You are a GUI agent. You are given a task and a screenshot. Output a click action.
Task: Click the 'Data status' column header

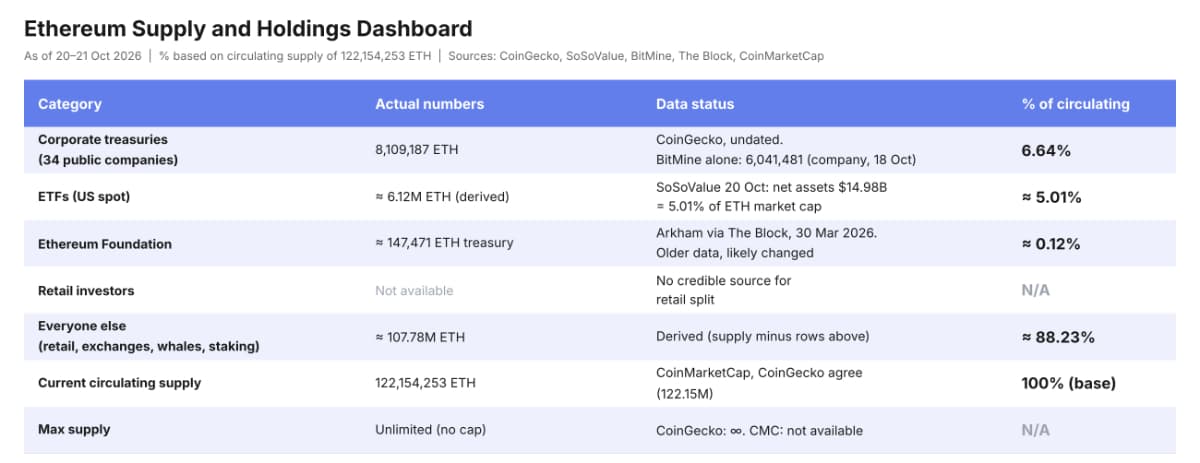click(x=694, y=104)
